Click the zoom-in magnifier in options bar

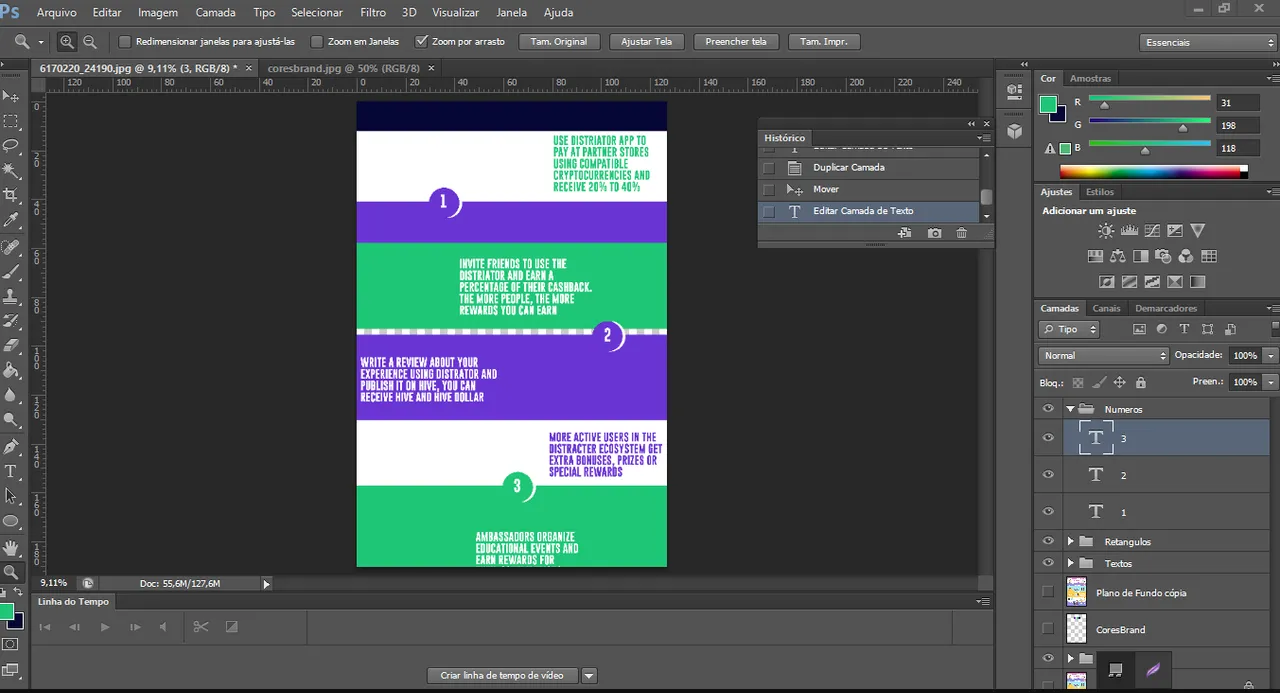(67, 42)
